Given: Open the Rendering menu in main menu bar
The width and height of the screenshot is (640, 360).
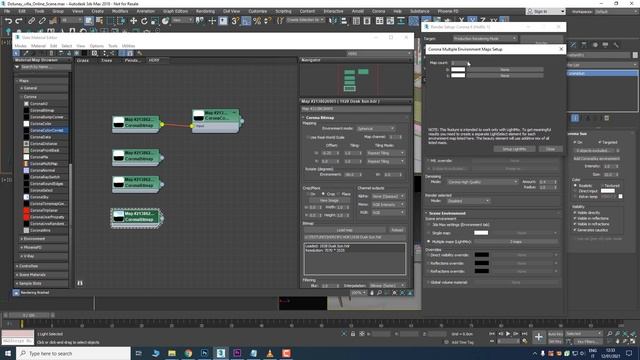Looking at the screenshot, I should [205, 11].
